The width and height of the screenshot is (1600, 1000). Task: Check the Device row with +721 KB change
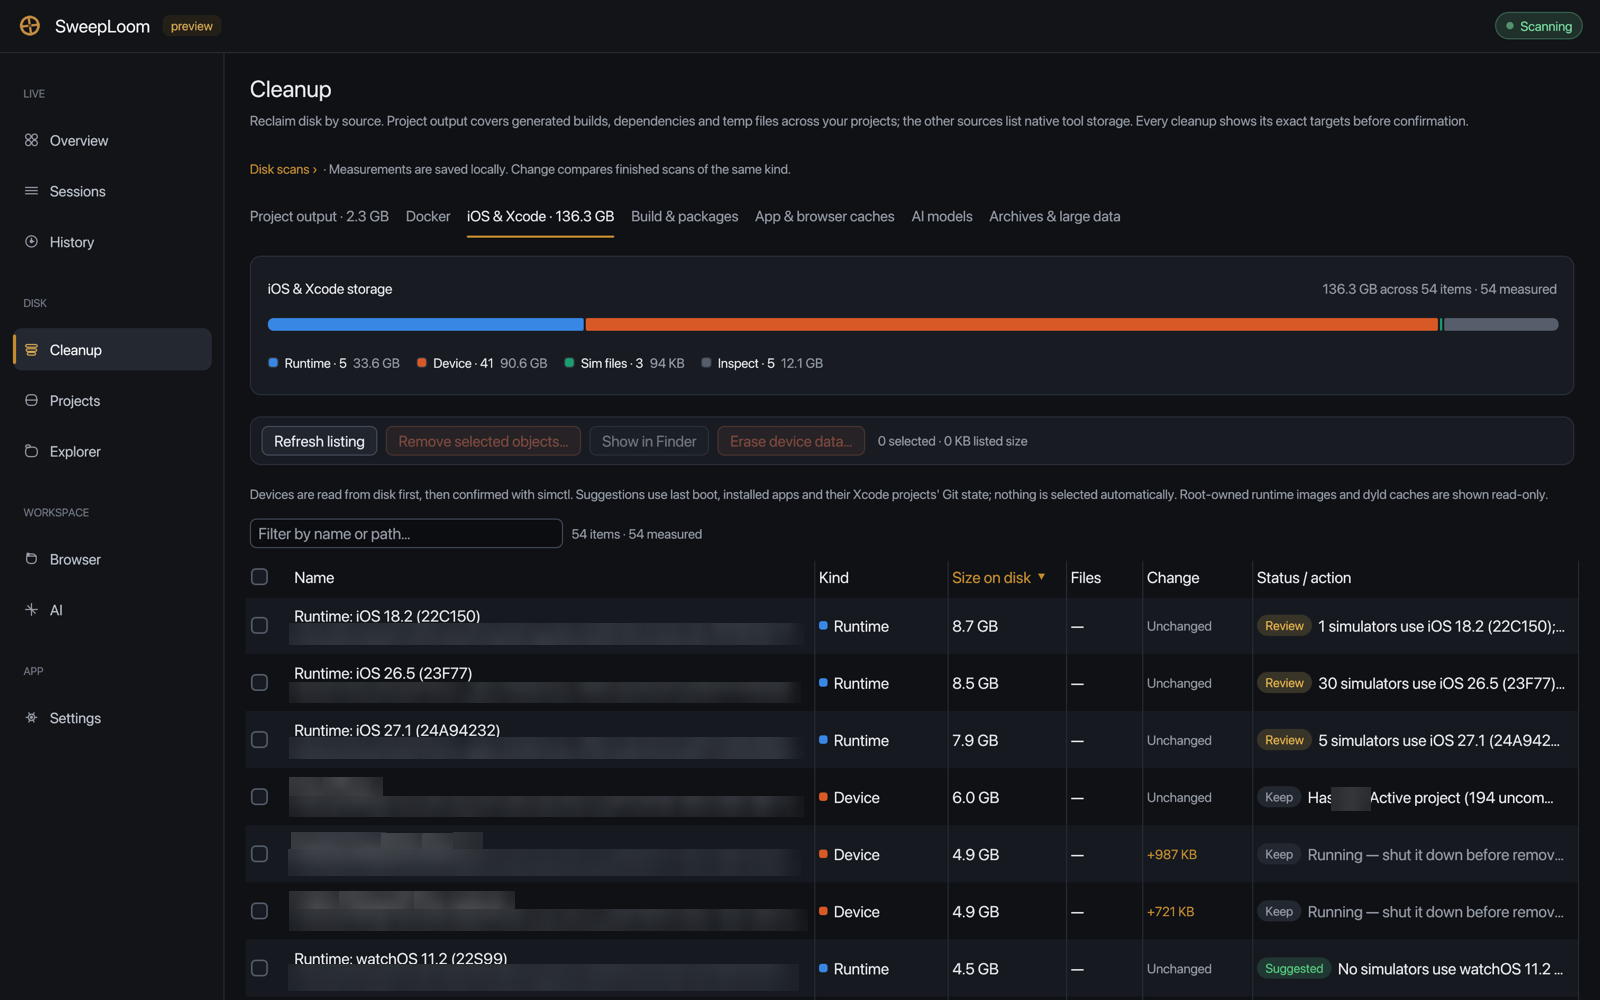(259, 911)
